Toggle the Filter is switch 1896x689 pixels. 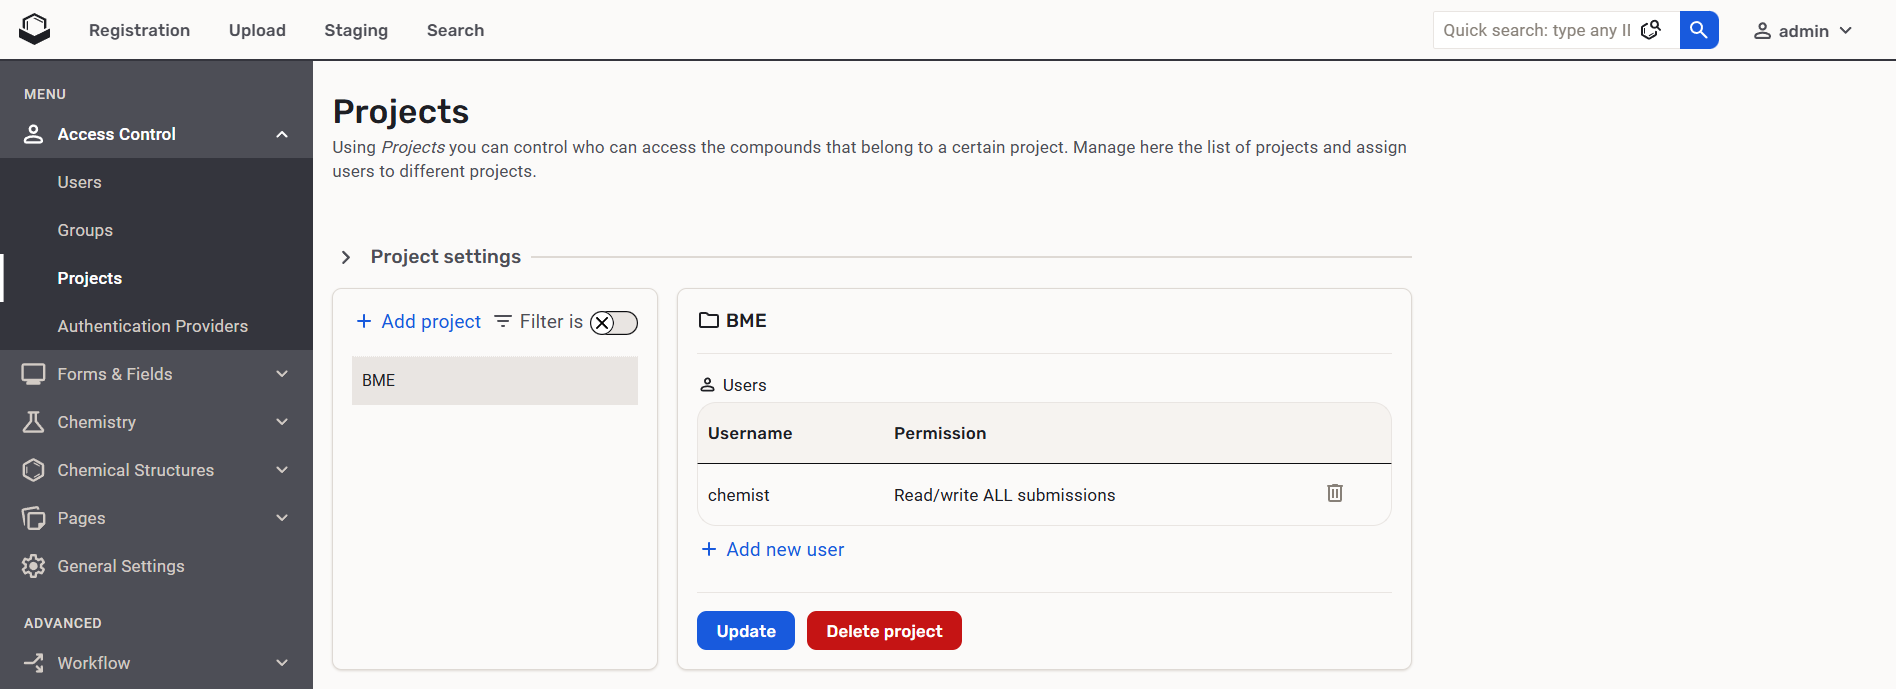613,322
